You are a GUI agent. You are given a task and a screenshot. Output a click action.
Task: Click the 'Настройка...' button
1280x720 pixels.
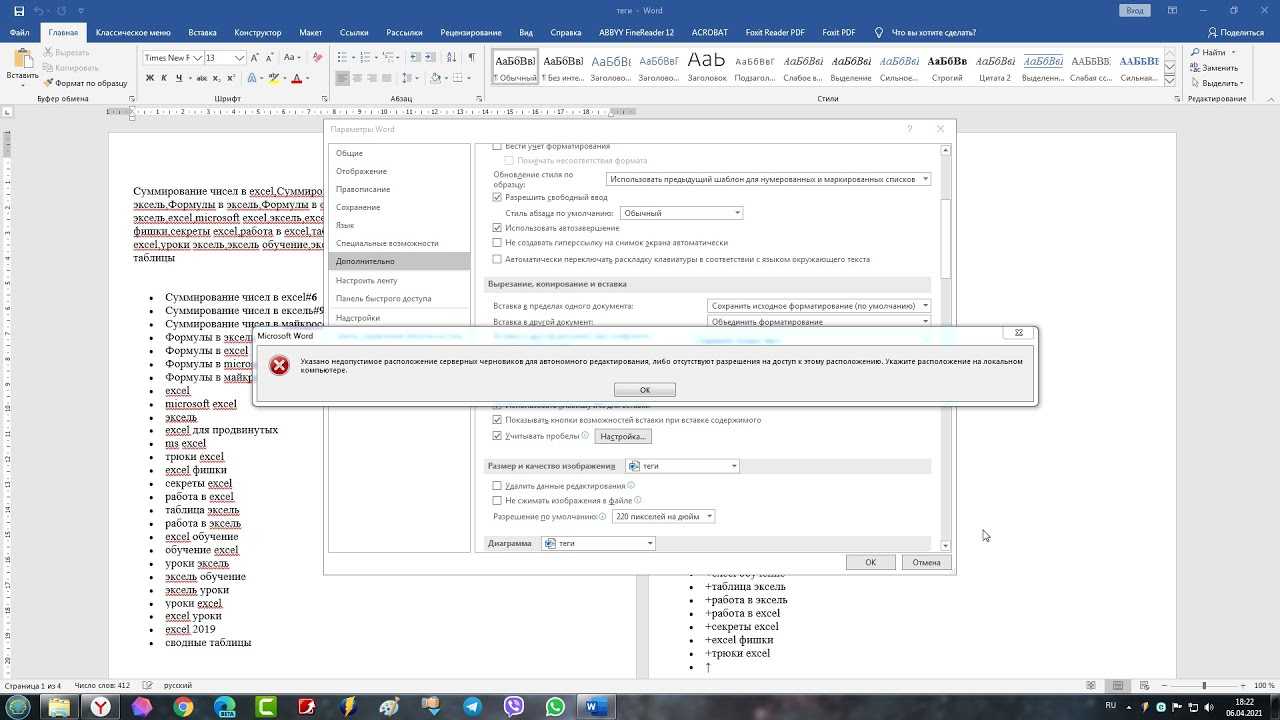[623, 436]
